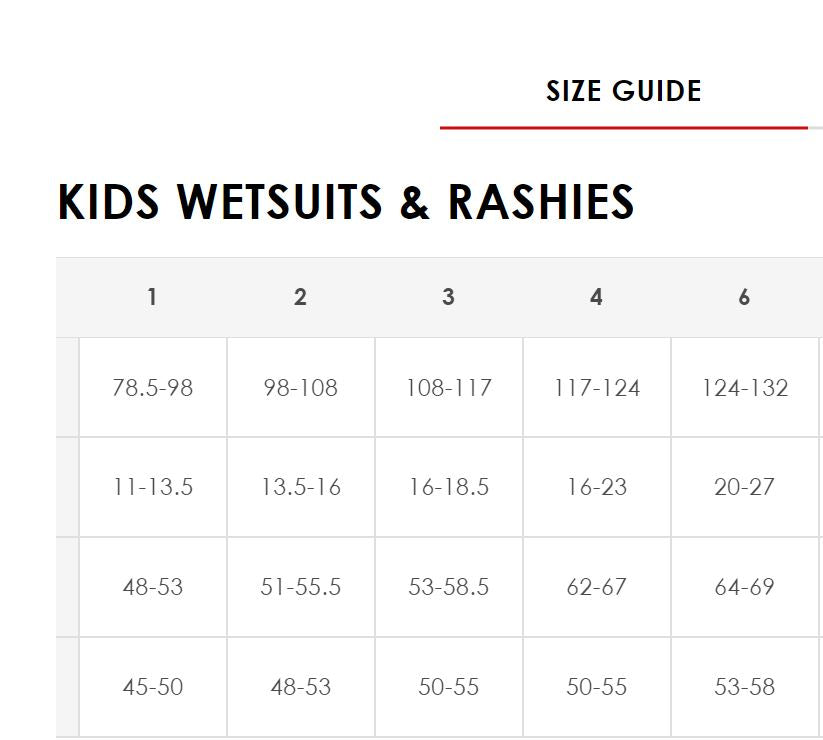Select size column header 3
The width and height of the screenshot is (823, 740).
pos(448,297)
